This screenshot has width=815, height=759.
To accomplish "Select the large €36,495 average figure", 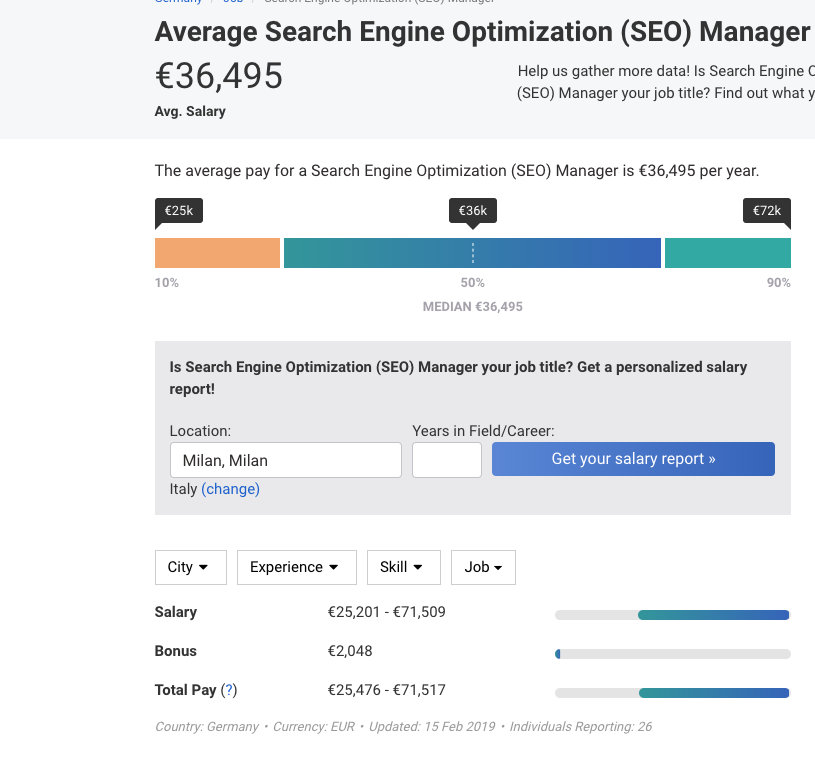I will (x=219, y=76).
